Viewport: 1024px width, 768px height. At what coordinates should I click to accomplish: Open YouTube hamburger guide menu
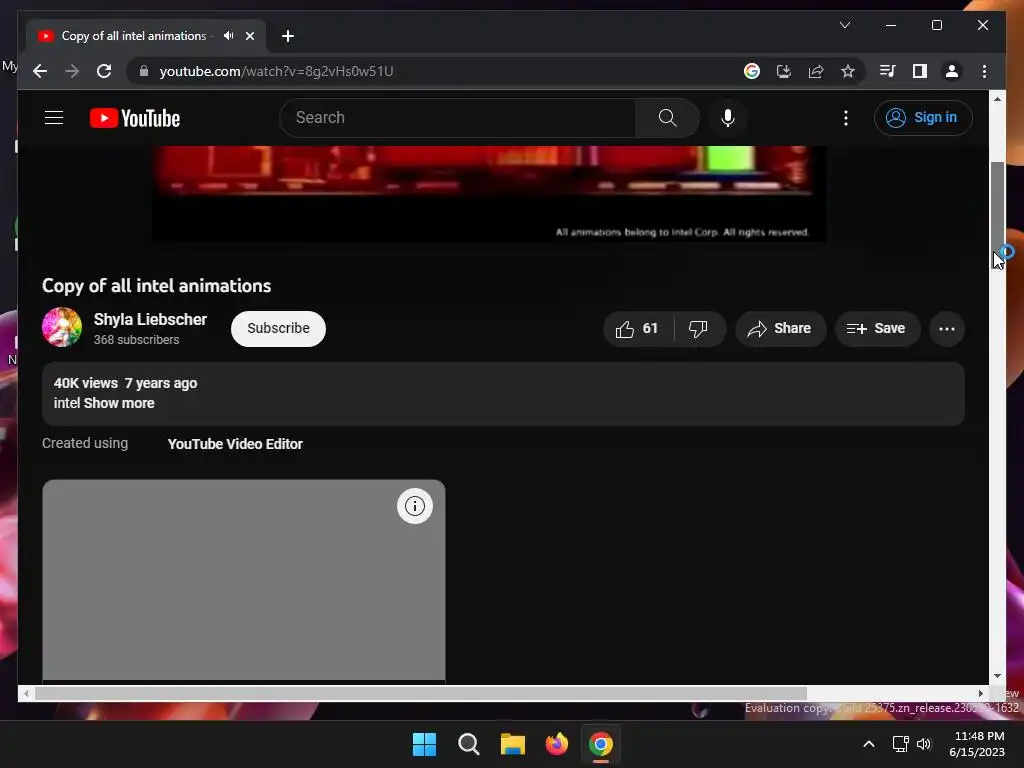(54, 118)
